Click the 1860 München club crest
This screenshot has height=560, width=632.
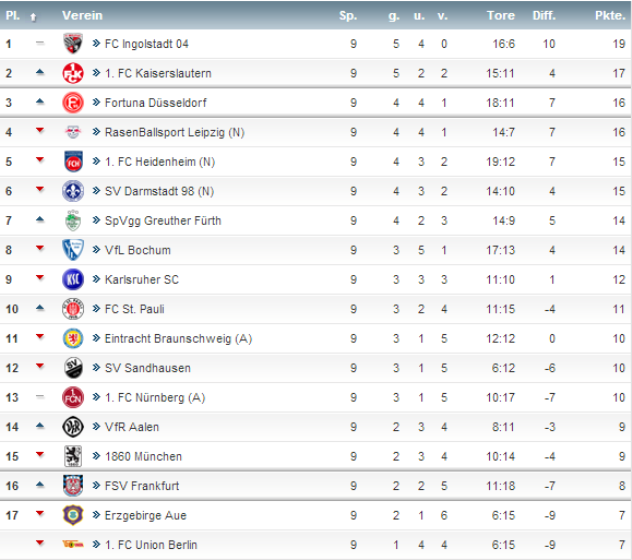[72, 456]
